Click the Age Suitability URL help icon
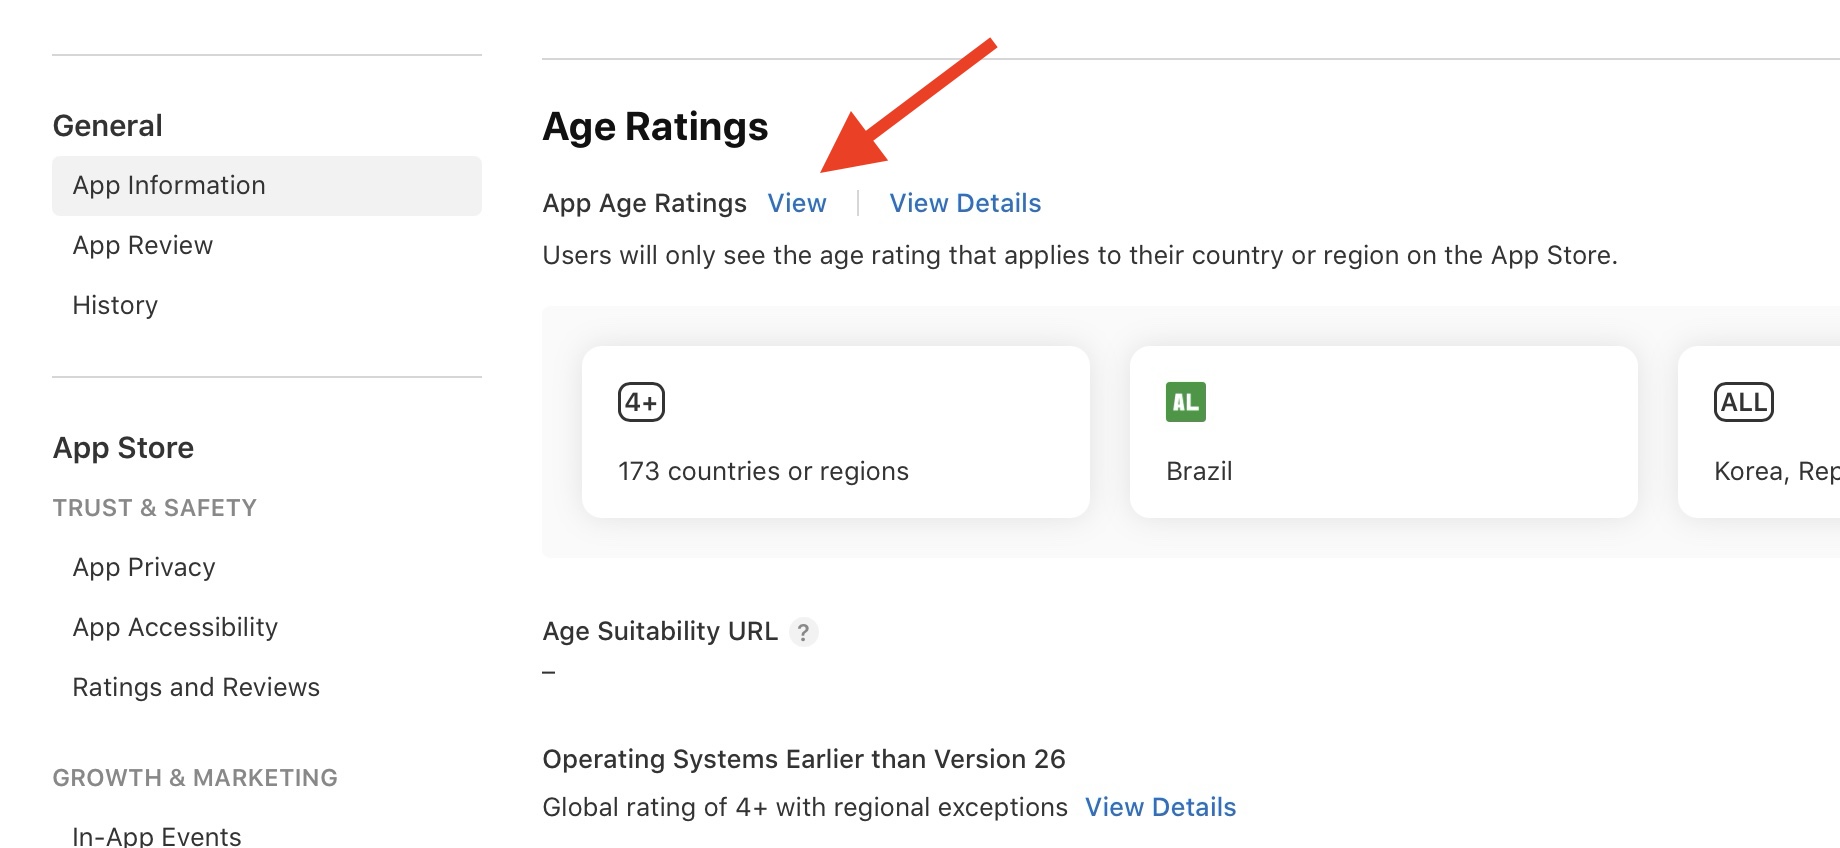The height and width of the screenshot is (848, 1840). click(803, 632)
